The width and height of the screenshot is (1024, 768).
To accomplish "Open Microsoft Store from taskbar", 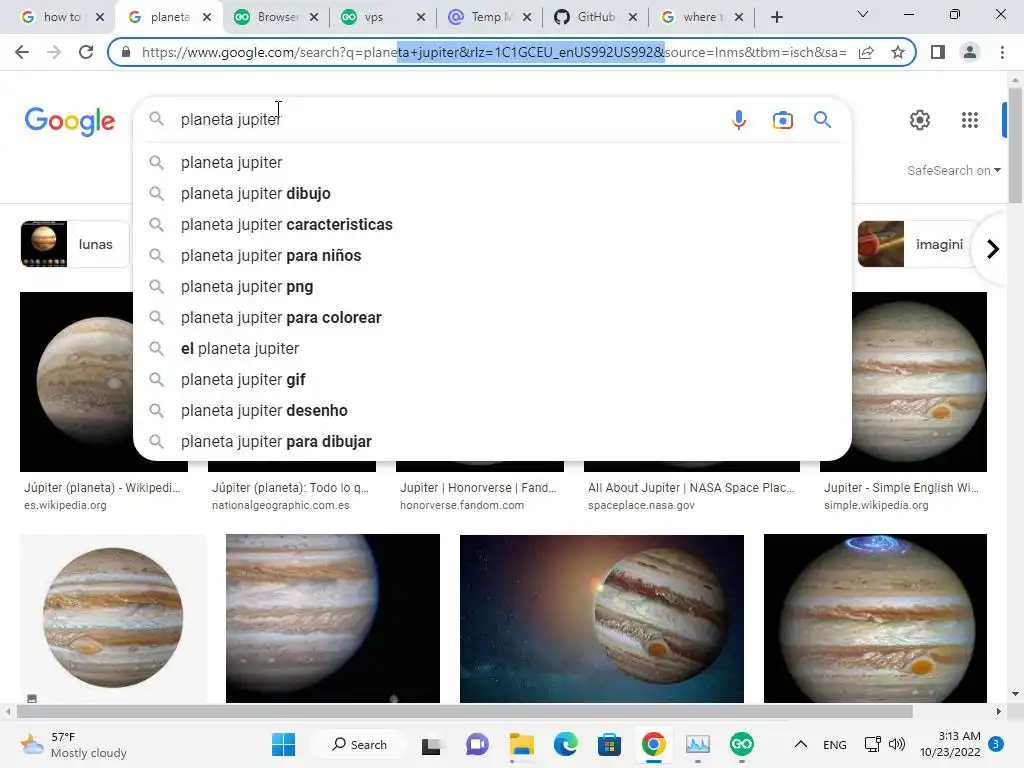I will 609,744.
